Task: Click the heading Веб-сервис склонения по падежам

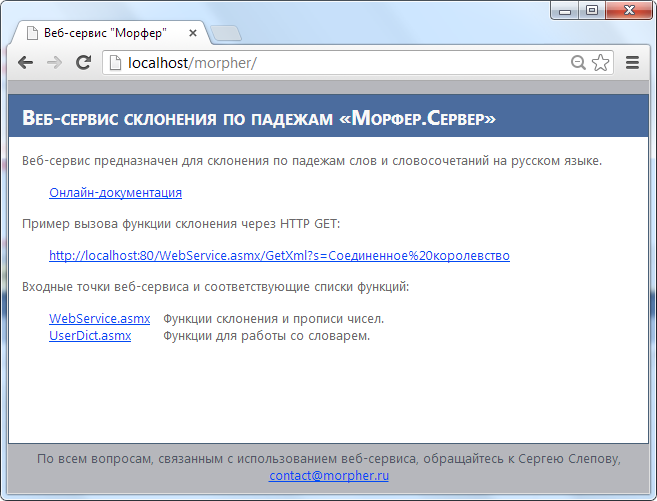Action: point(259,118)
